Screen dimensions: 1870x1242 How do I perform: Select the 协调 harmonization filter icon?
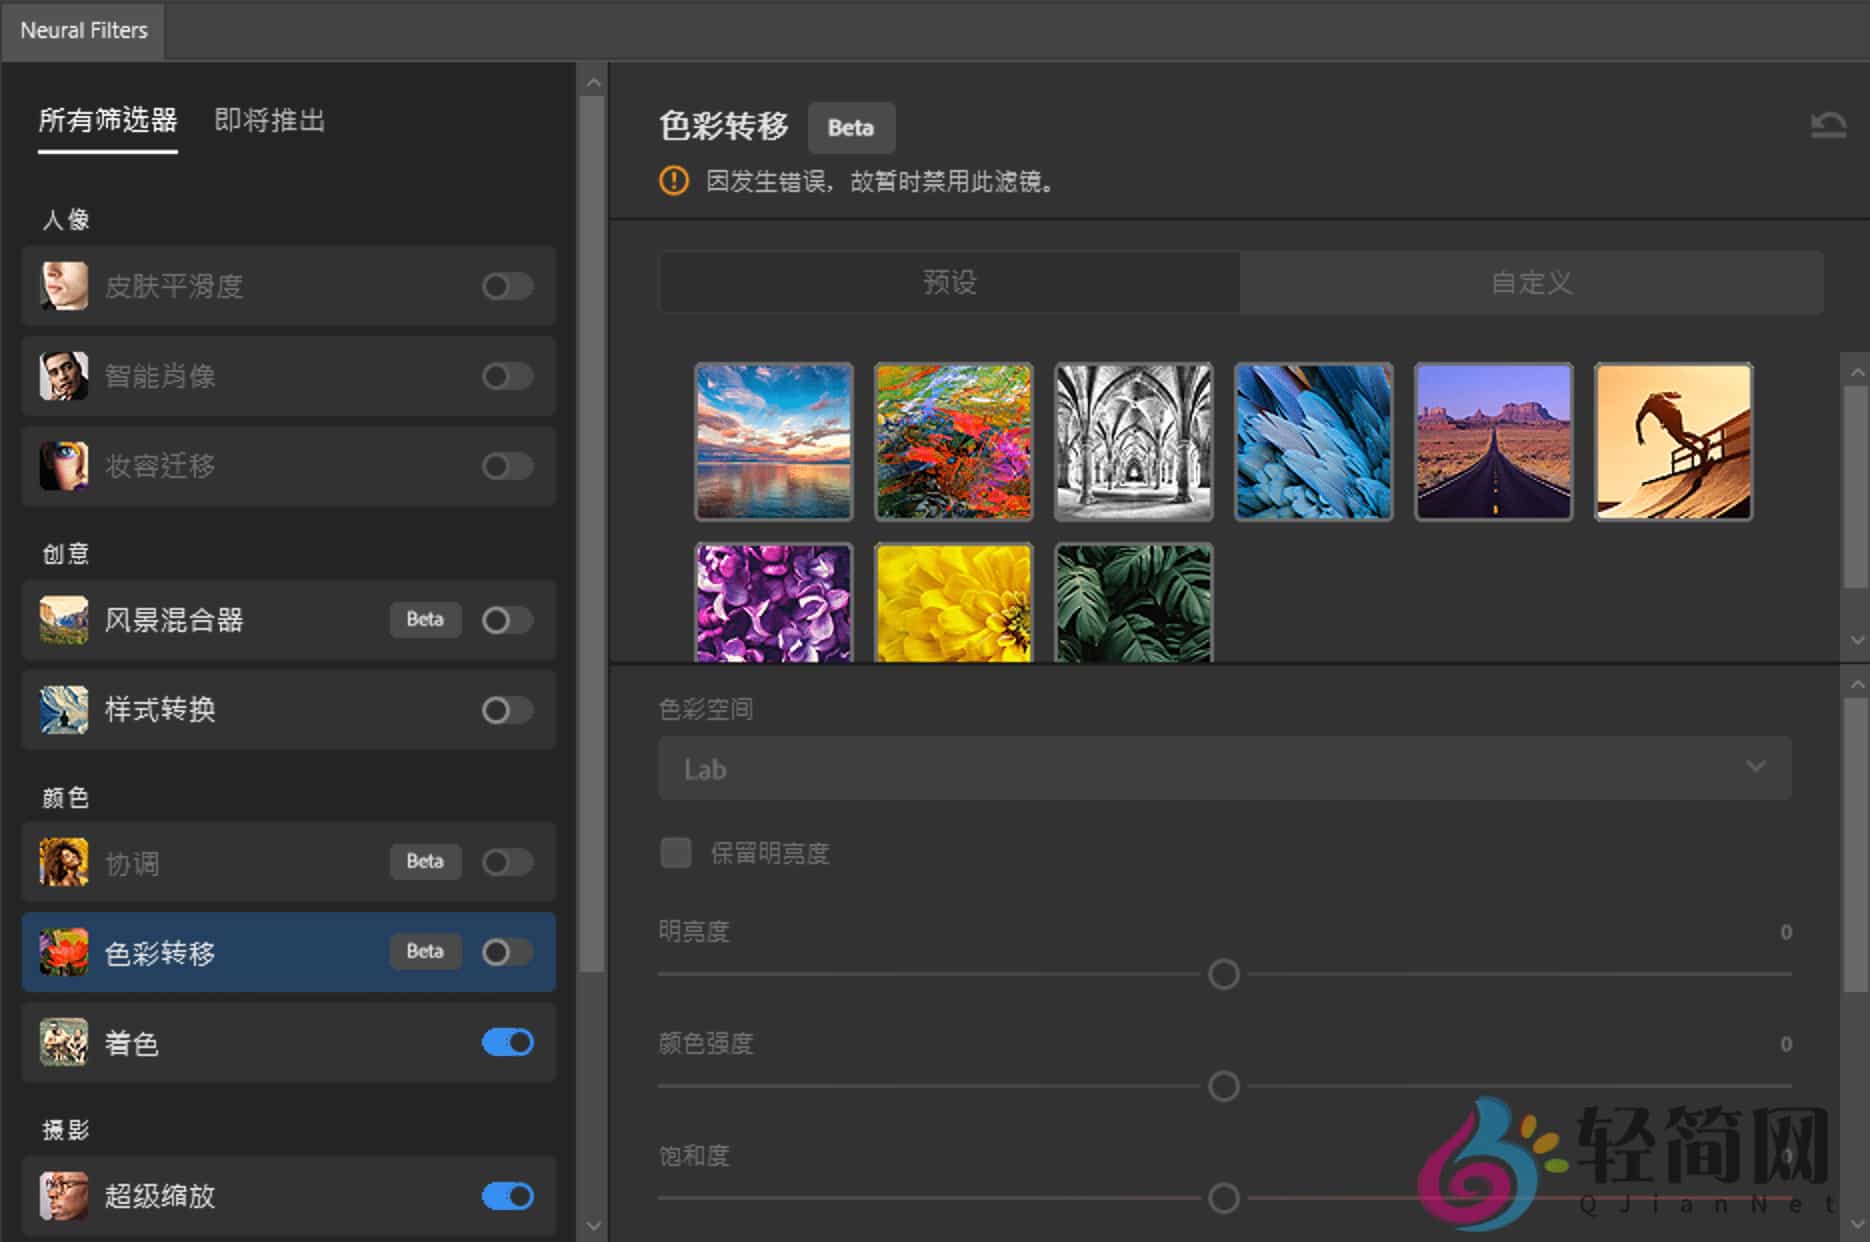pos(62,862)
